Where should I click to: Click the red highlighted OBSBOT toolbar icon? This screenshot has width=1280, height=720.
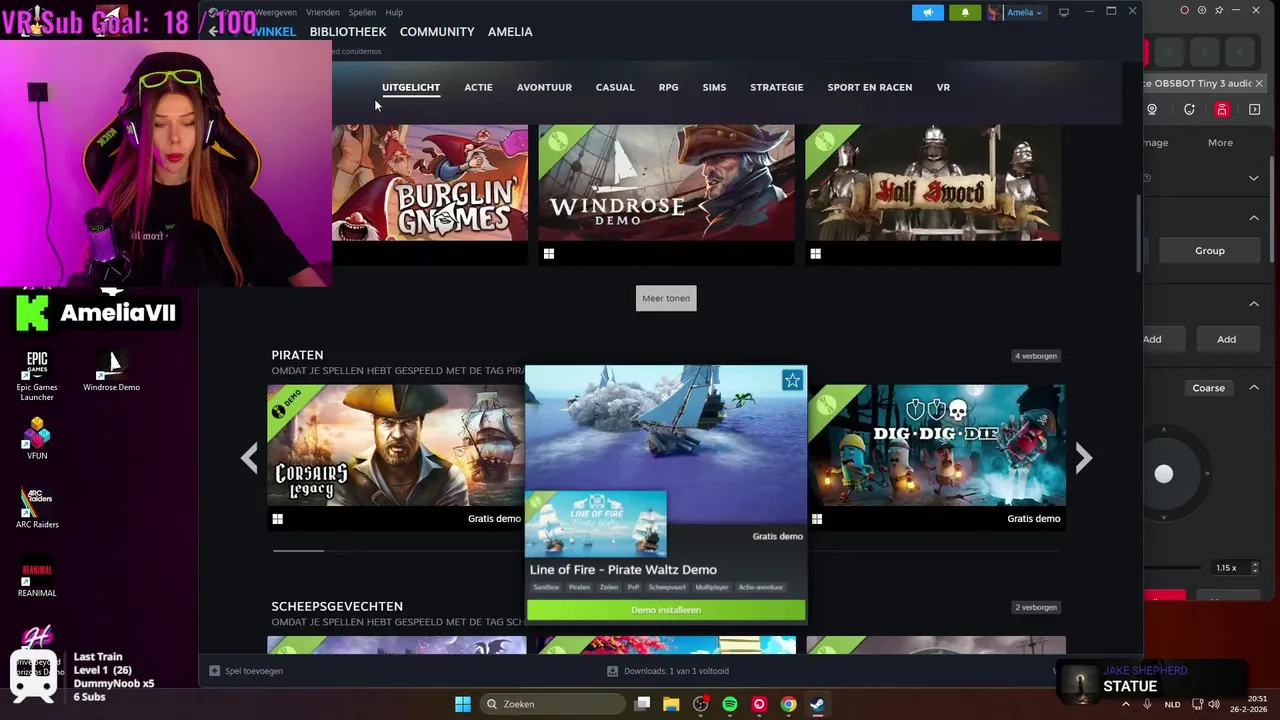pyautogui.click(x=1222, y=109)
